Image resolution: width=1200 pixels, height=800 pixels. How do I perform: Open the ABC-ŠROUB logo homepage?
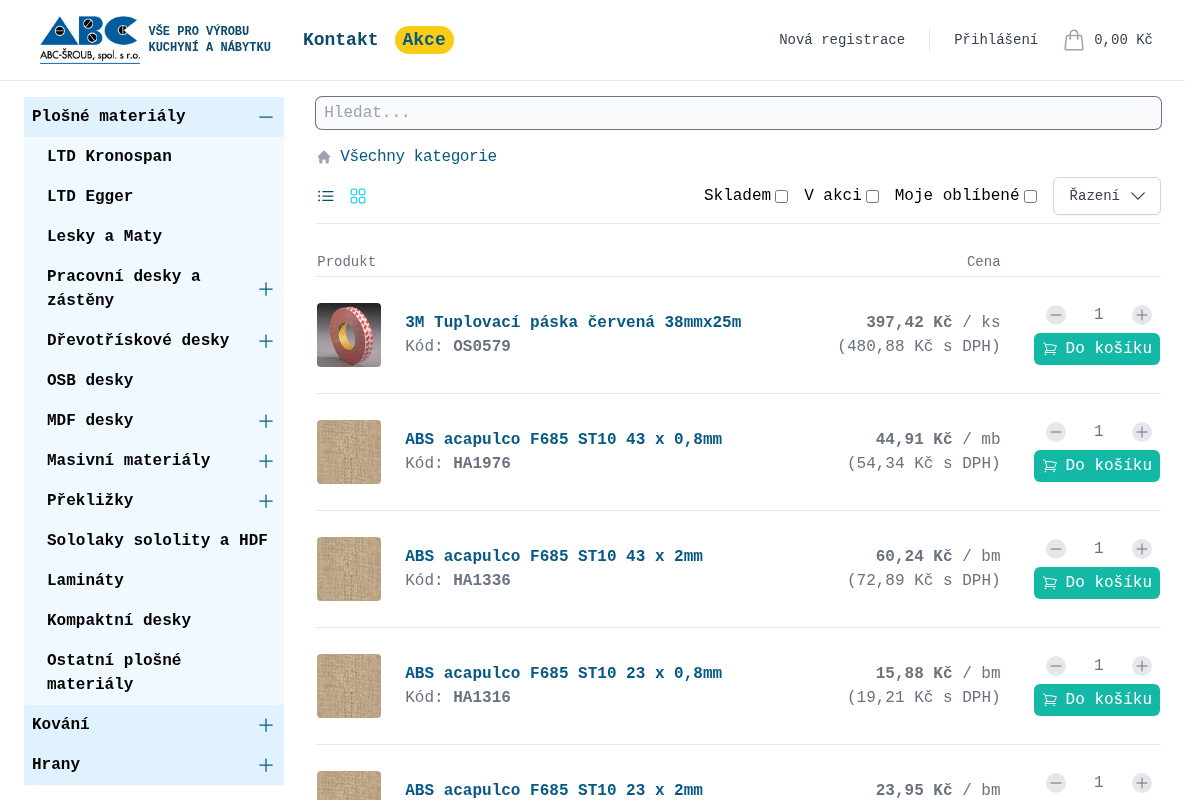pos(90,40)
